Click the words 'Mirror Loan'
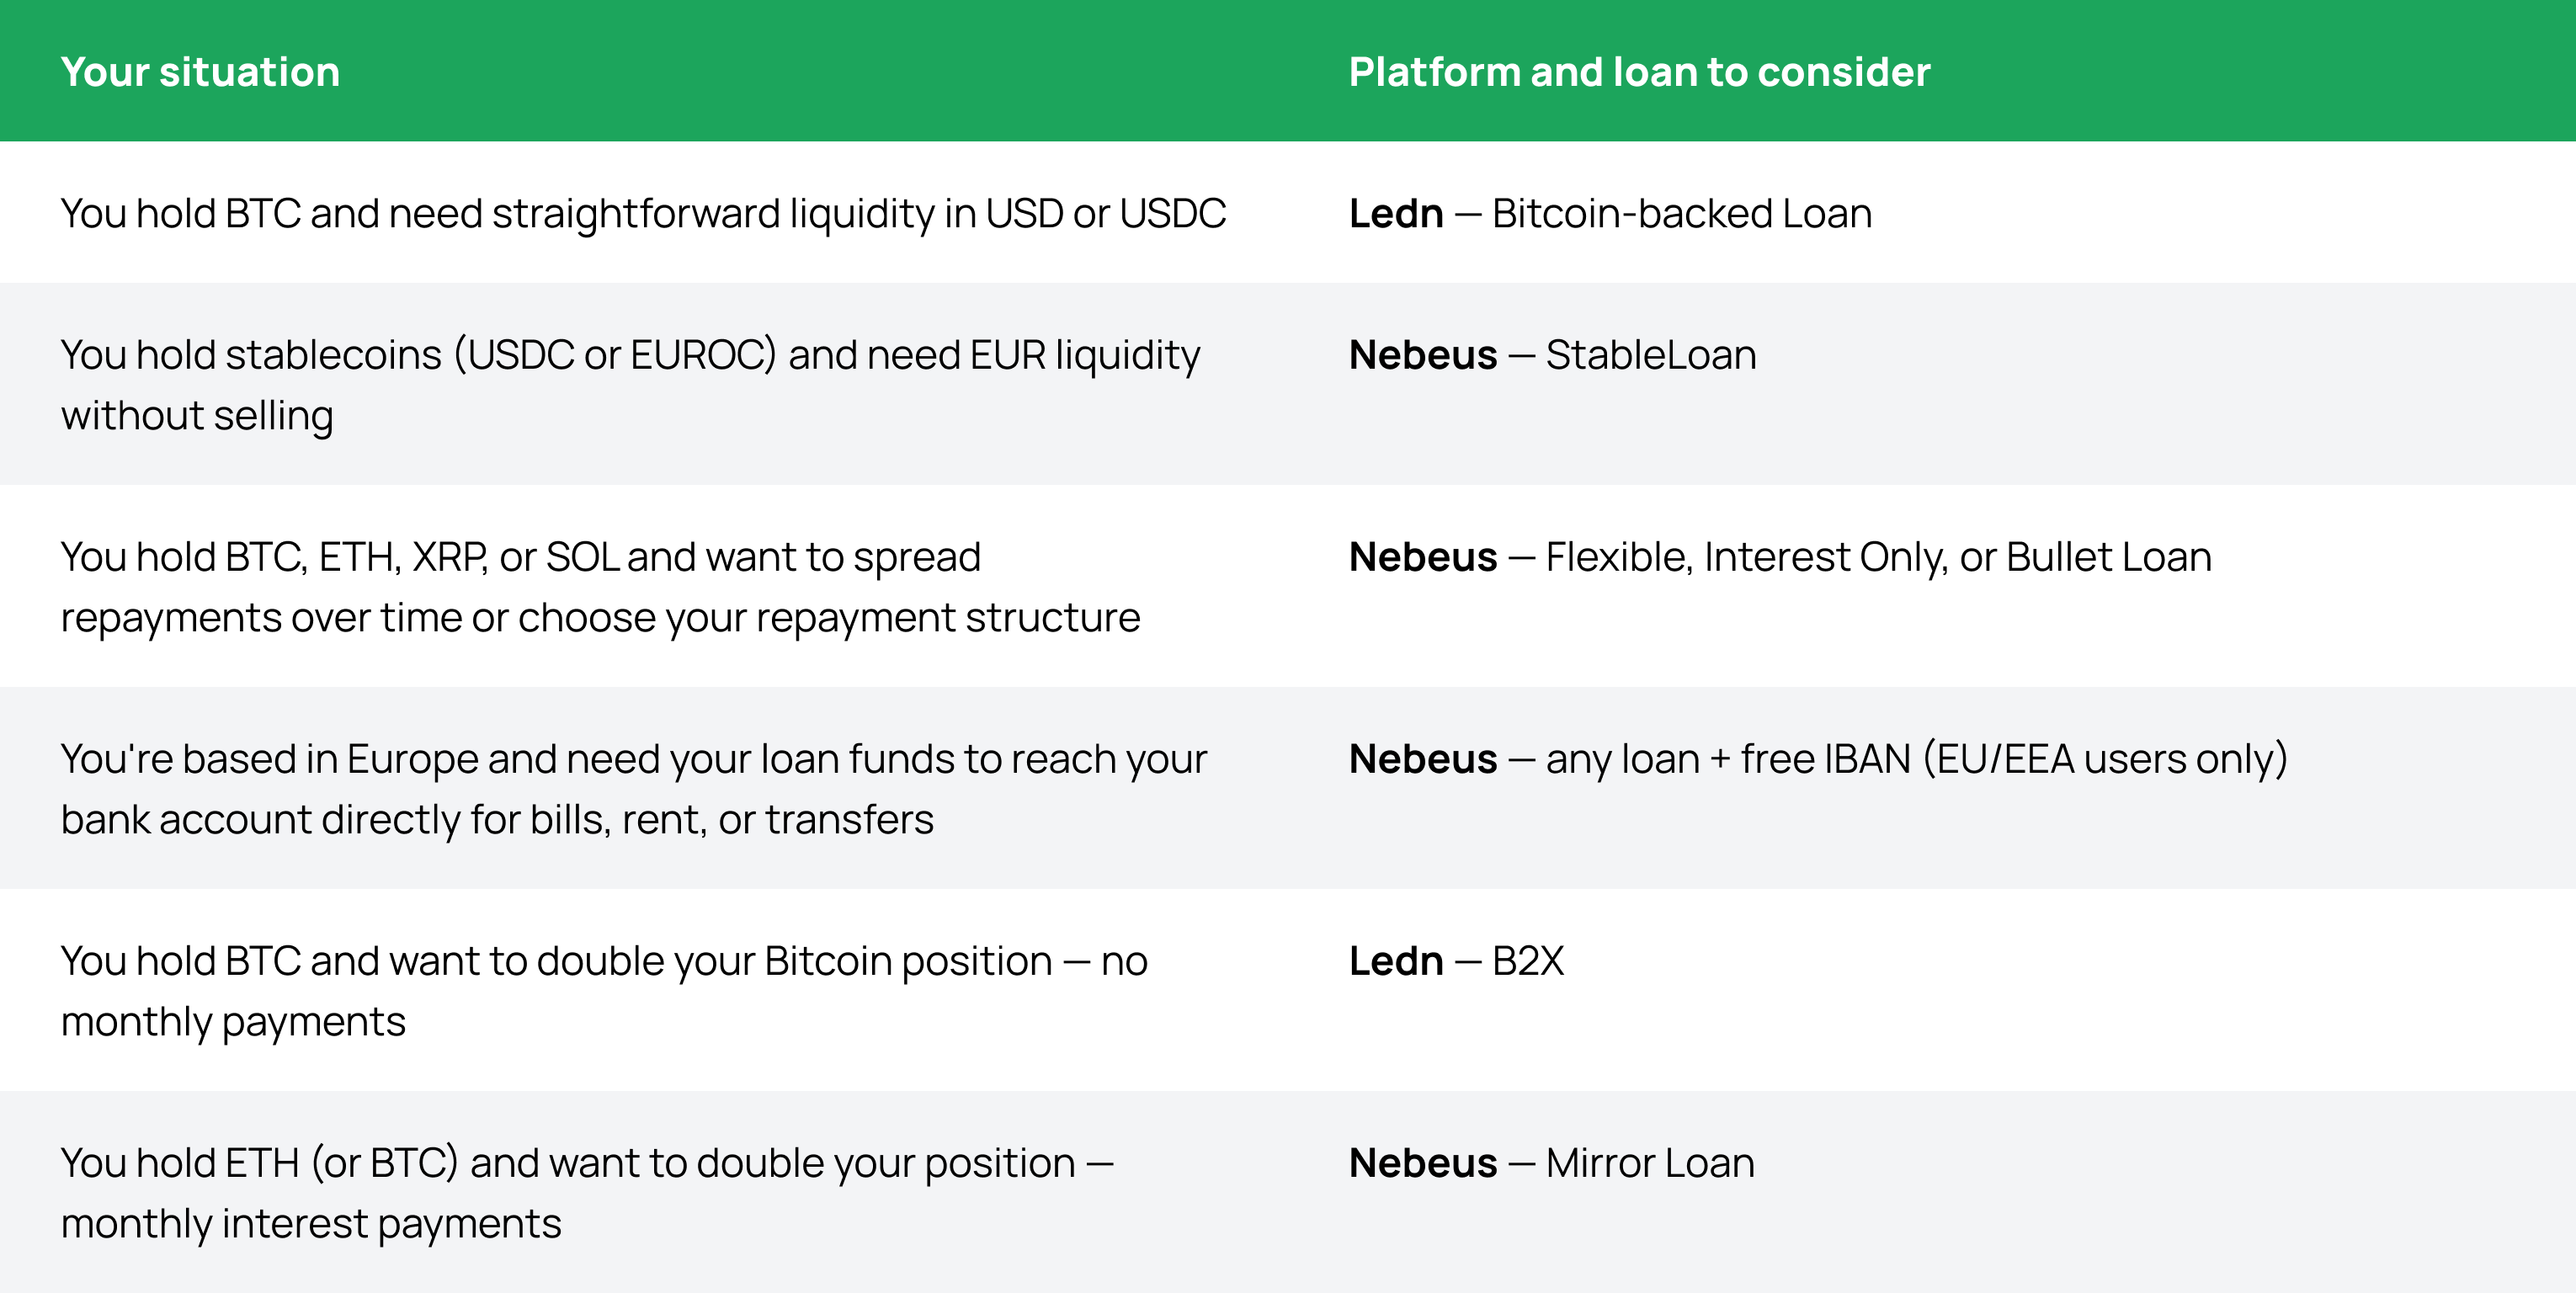 click(x=1650, y=1163)
